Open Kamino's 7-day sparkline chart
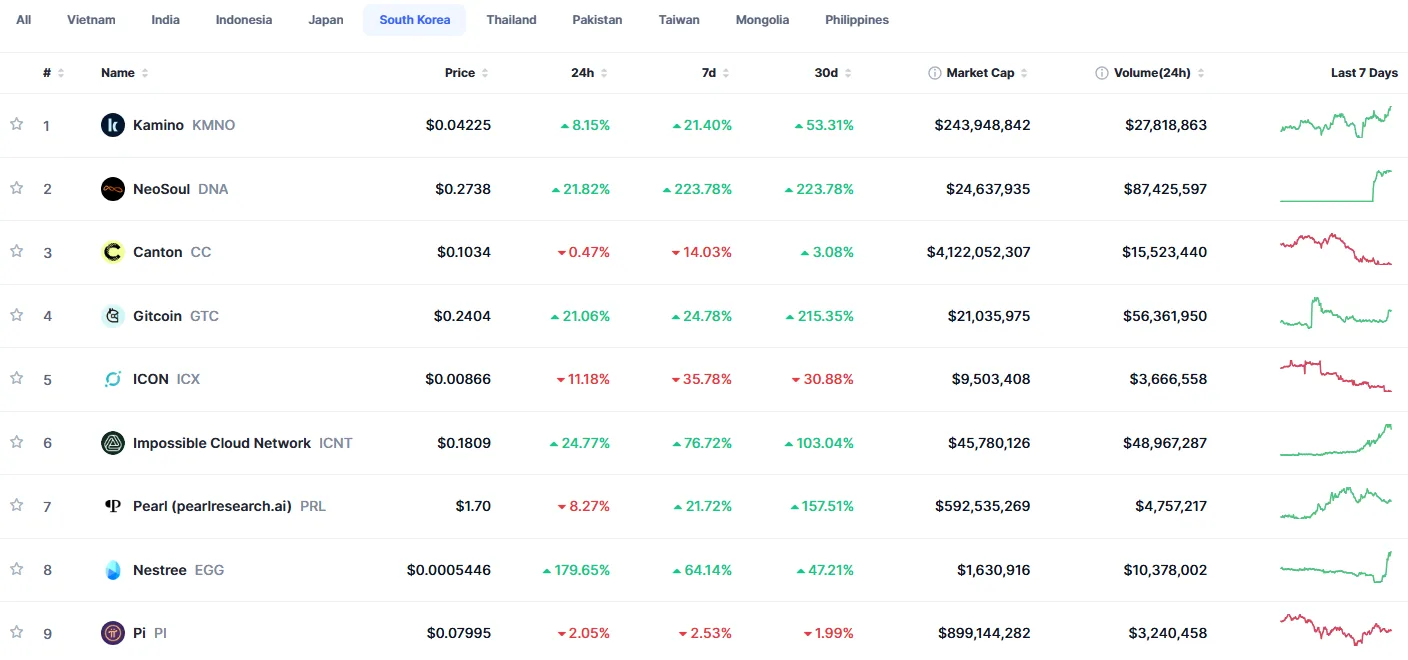Screen dimensions: 1408x660 (x=1336, y=123)
